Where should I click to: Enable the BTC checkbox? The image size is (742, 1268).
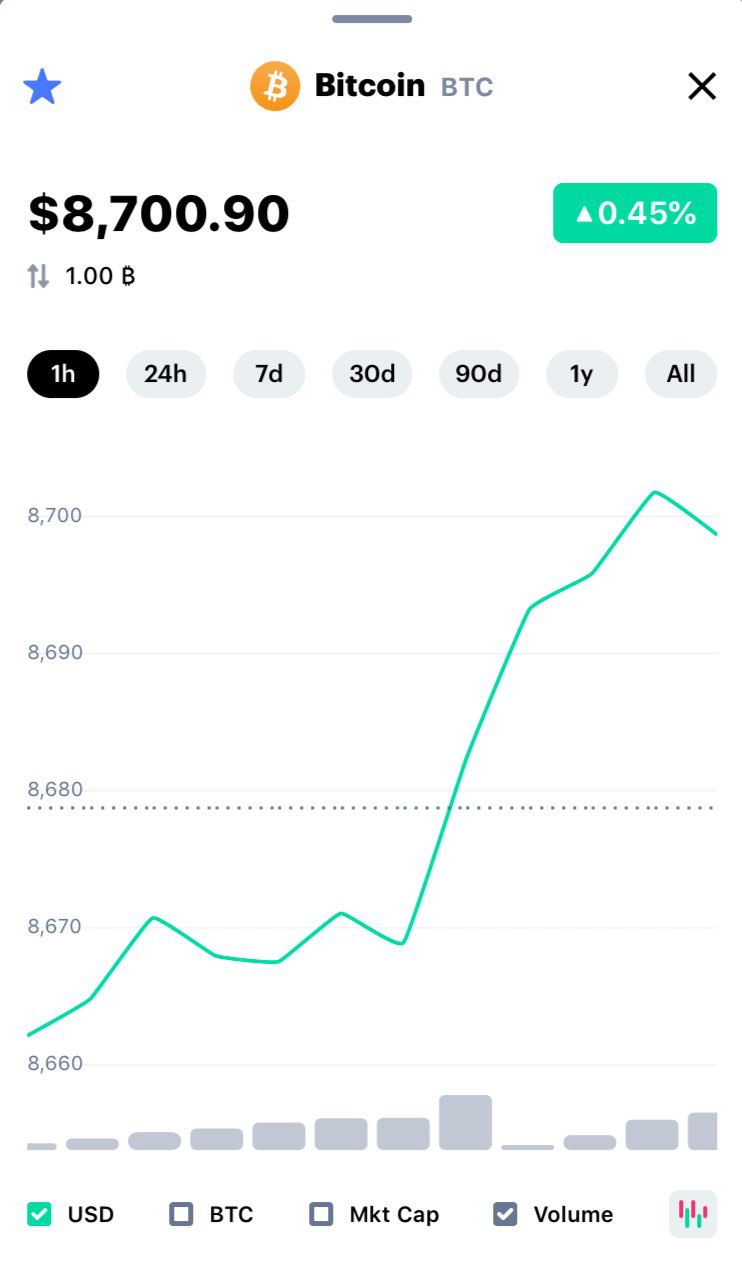pyautogui.click(x=181, y=1214)
